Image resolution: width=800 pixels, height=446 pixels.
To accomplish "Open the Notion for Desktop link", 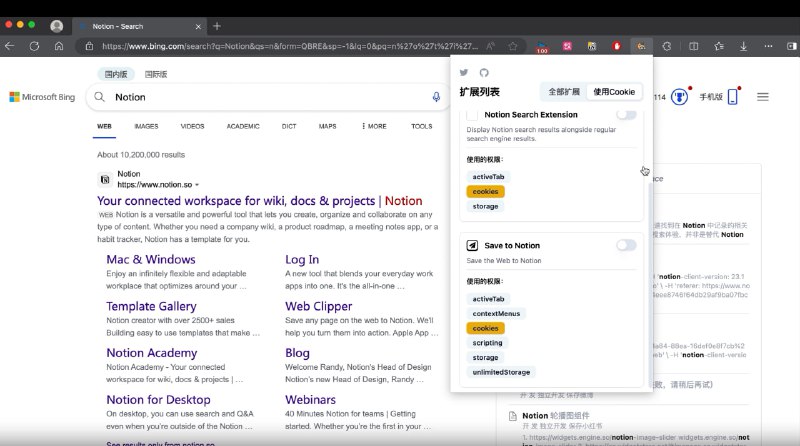I will point(158,400).
